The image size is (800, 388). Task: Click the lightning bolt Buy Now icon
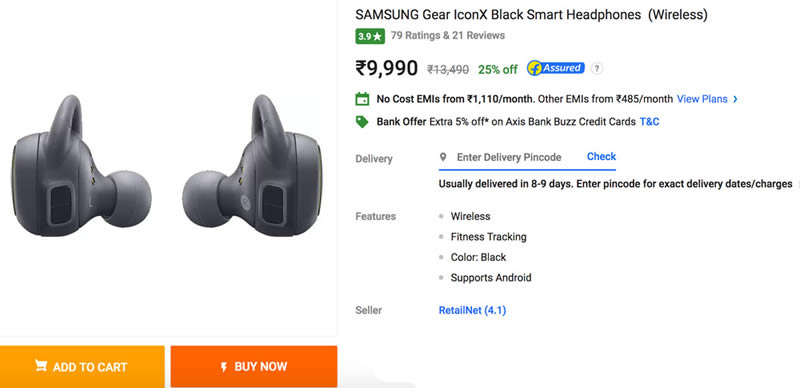point(223,367)
